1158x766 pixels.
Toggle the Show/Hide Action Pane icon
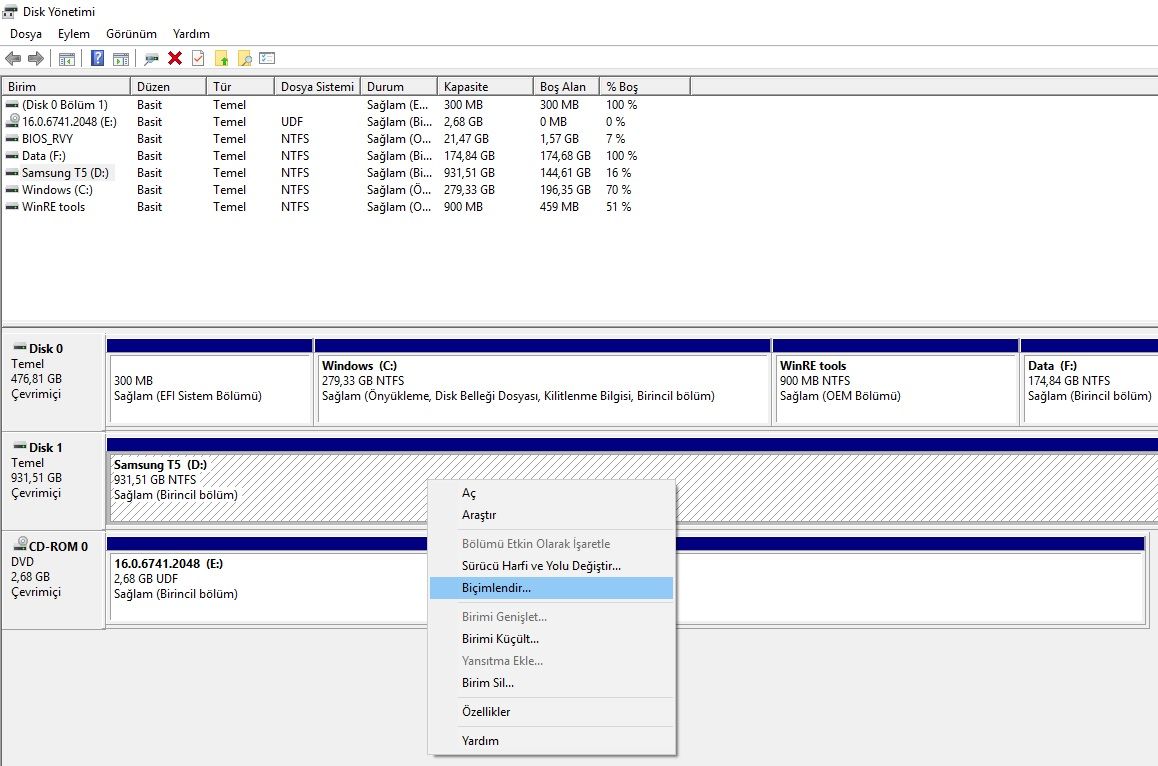pyautogui.click(x=121, y=58)
